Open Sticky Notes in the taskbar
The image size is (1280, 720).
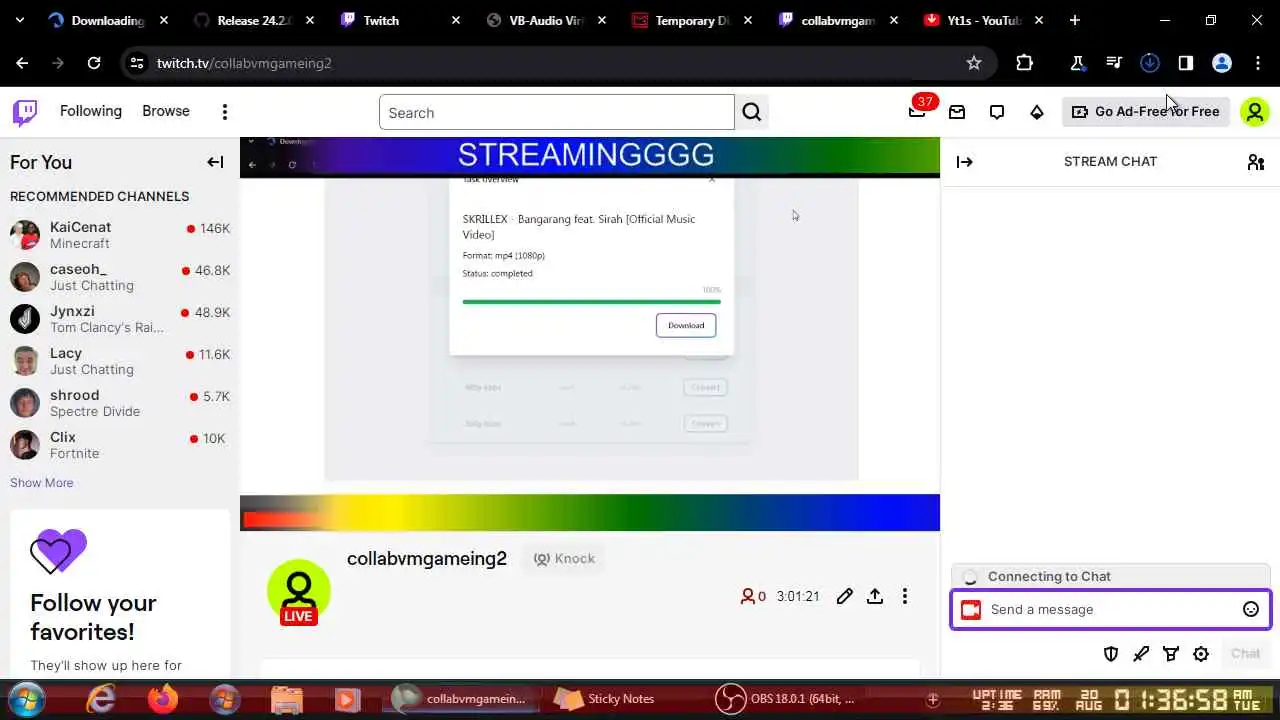[x=605, y=699]
